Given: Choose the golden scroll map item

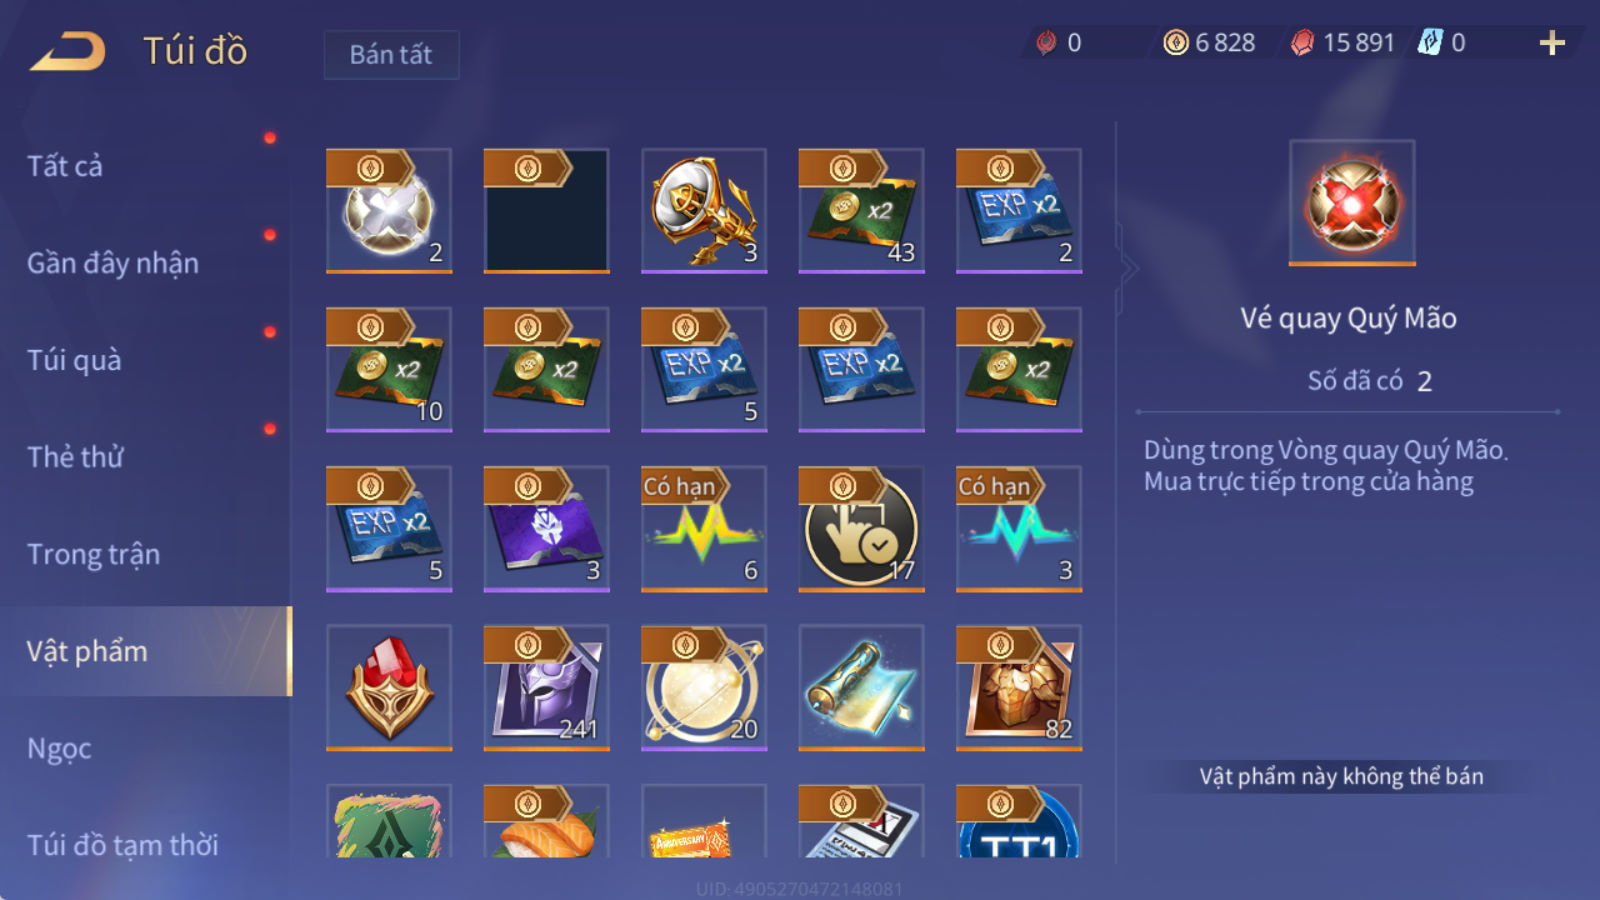Looking at the screenshot, I should coord(861,688).
